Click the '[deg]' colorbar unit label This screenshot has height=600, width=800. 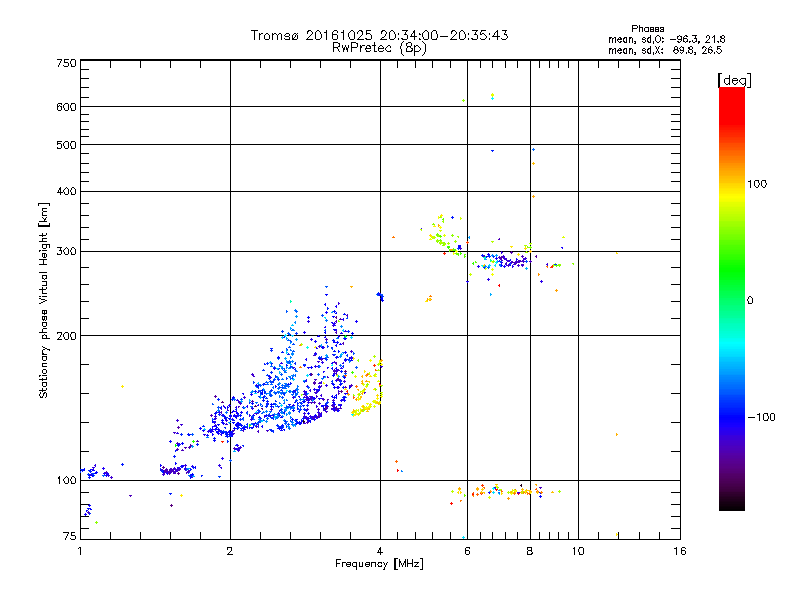pyautogui.click(x=734, y=80)
